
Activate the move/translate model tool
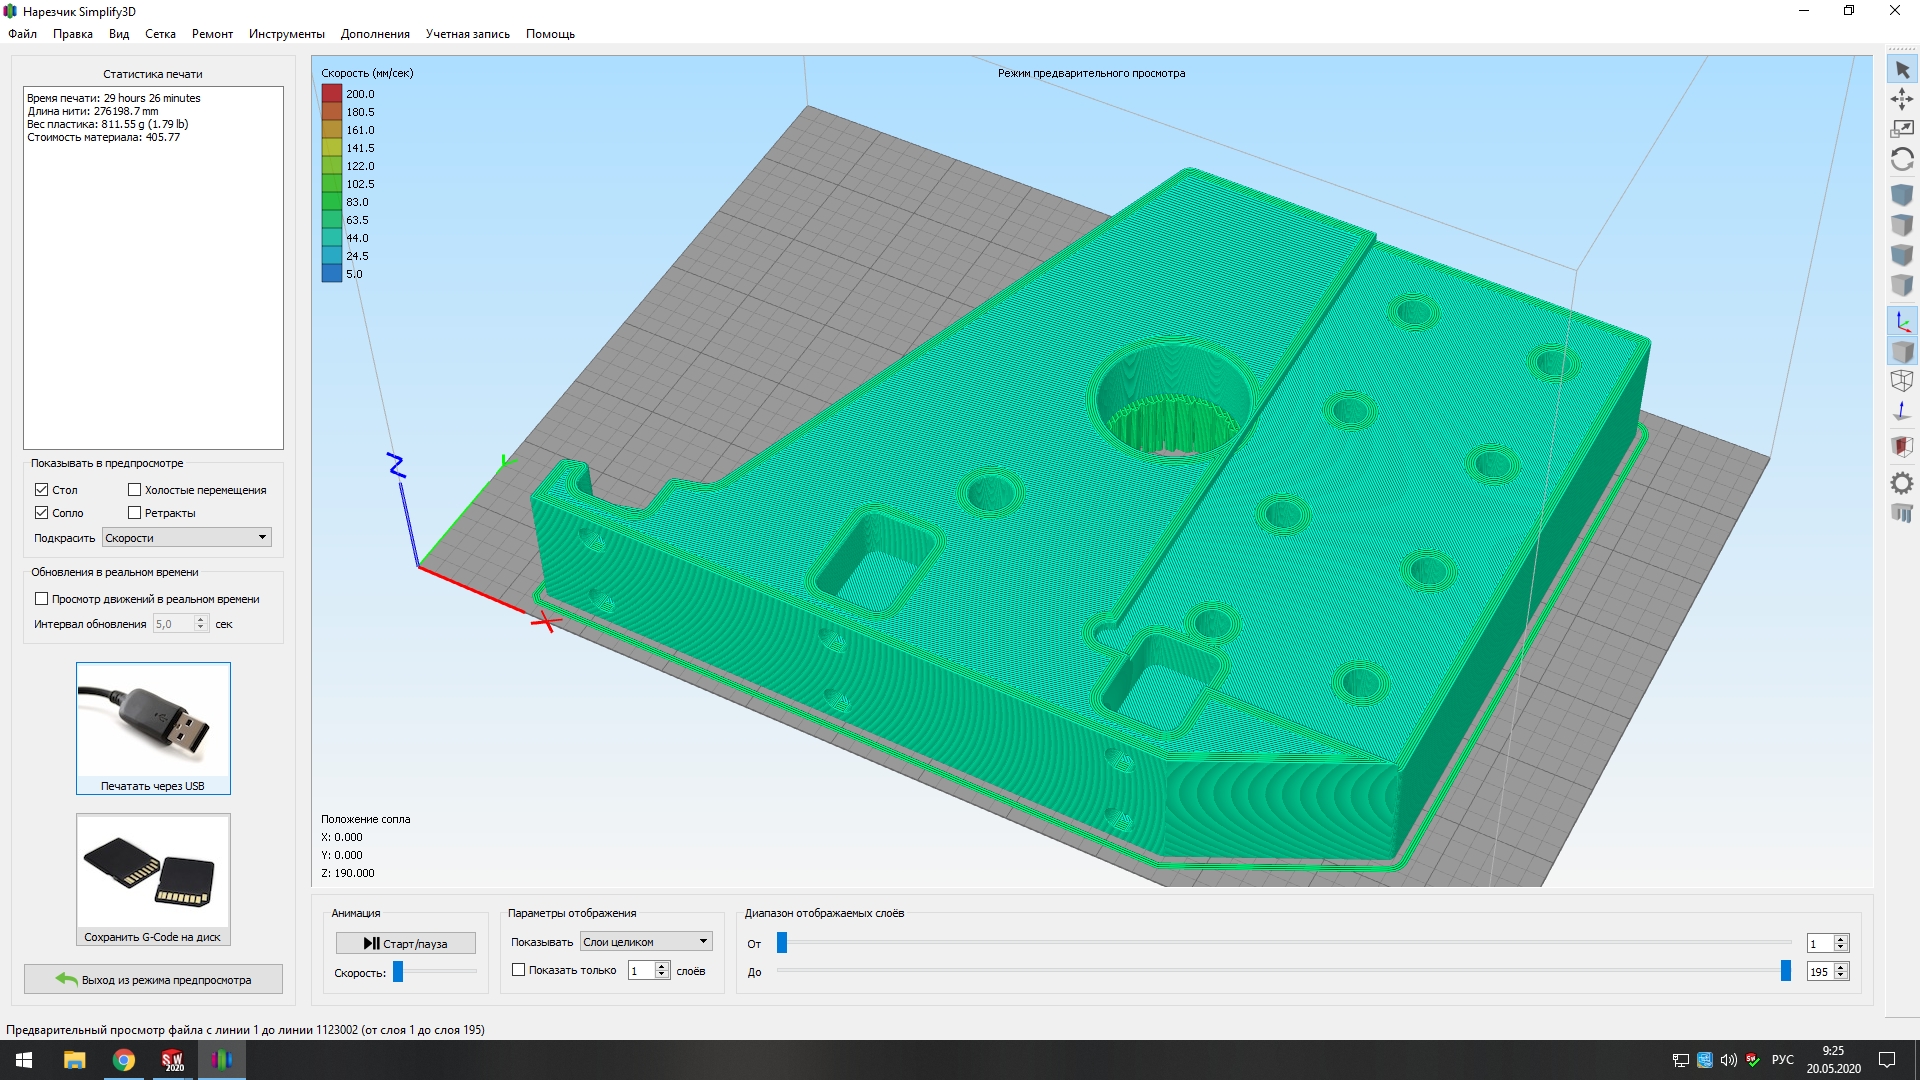(x=1902, y=99)
